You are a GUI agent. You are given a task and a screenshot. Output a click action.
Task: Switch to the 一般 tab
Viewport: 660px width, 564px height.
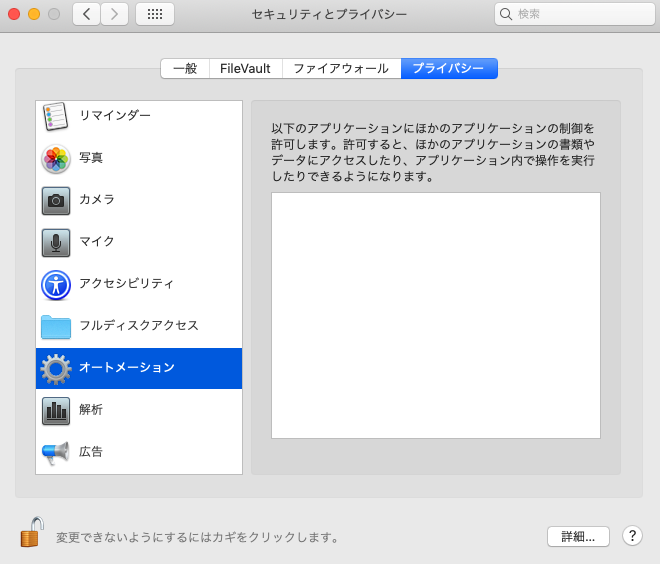click(185, 68)
